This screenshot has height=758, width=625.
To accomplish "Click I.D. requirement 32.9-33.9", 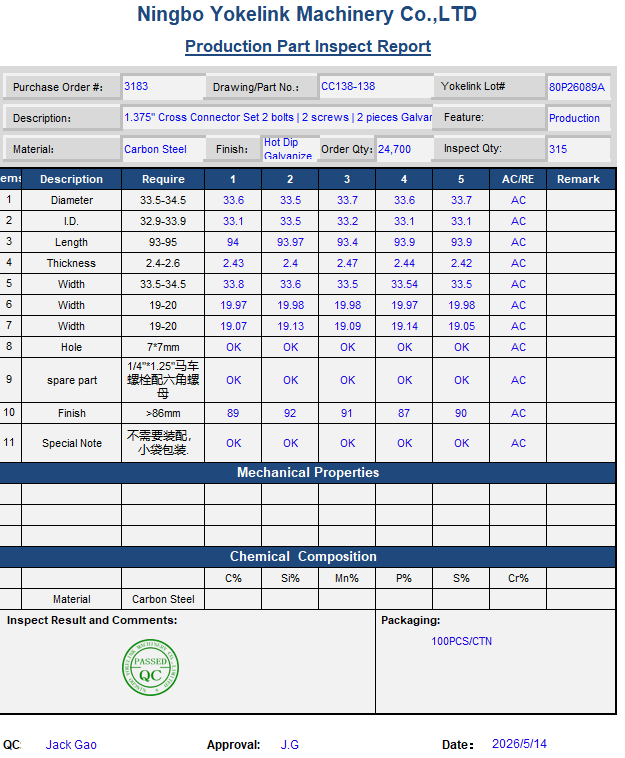I will pyautogui.click(x=163, y=221).
